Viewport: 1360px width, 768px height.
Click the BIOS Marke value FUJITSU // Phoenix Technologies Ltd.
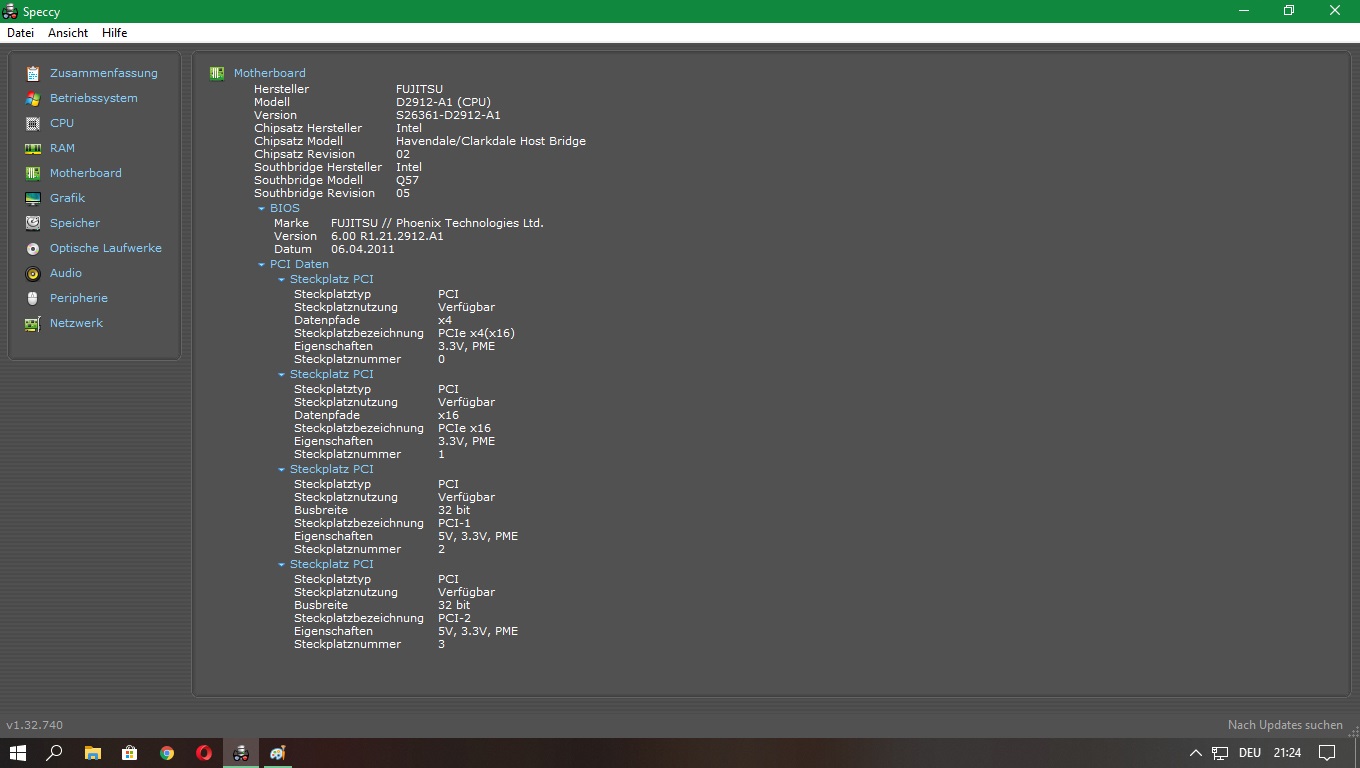(x=437, y=223)
